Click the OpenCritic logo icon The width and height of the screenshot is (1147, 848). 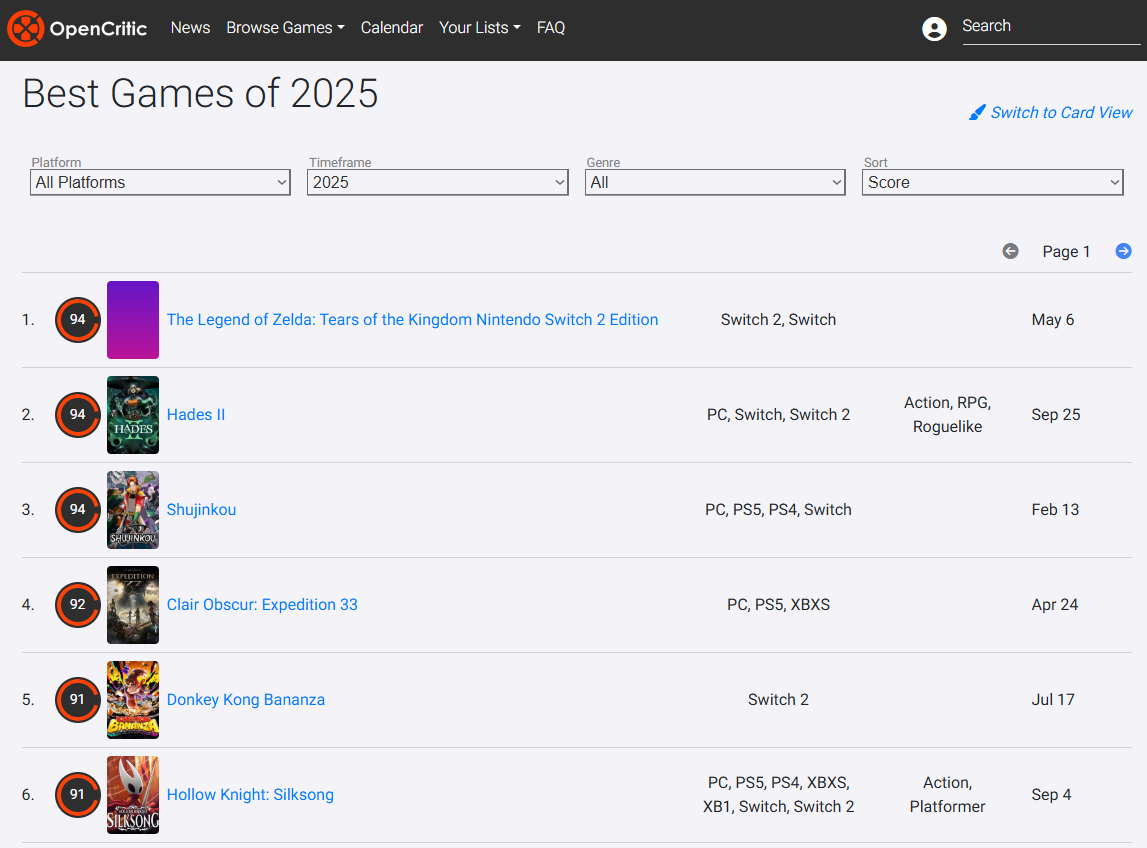coord(25,29)
